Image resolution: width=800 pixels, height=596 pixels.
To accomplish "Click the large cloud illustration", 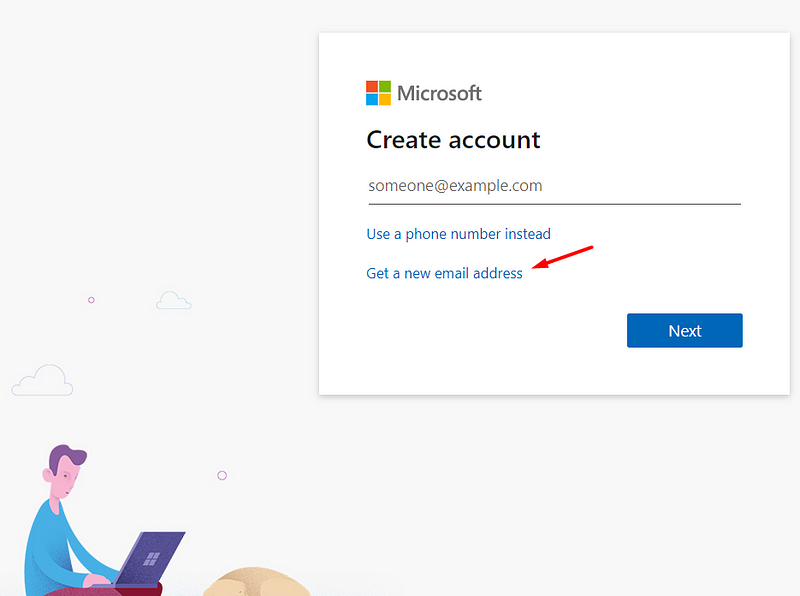I will [42, 381].
